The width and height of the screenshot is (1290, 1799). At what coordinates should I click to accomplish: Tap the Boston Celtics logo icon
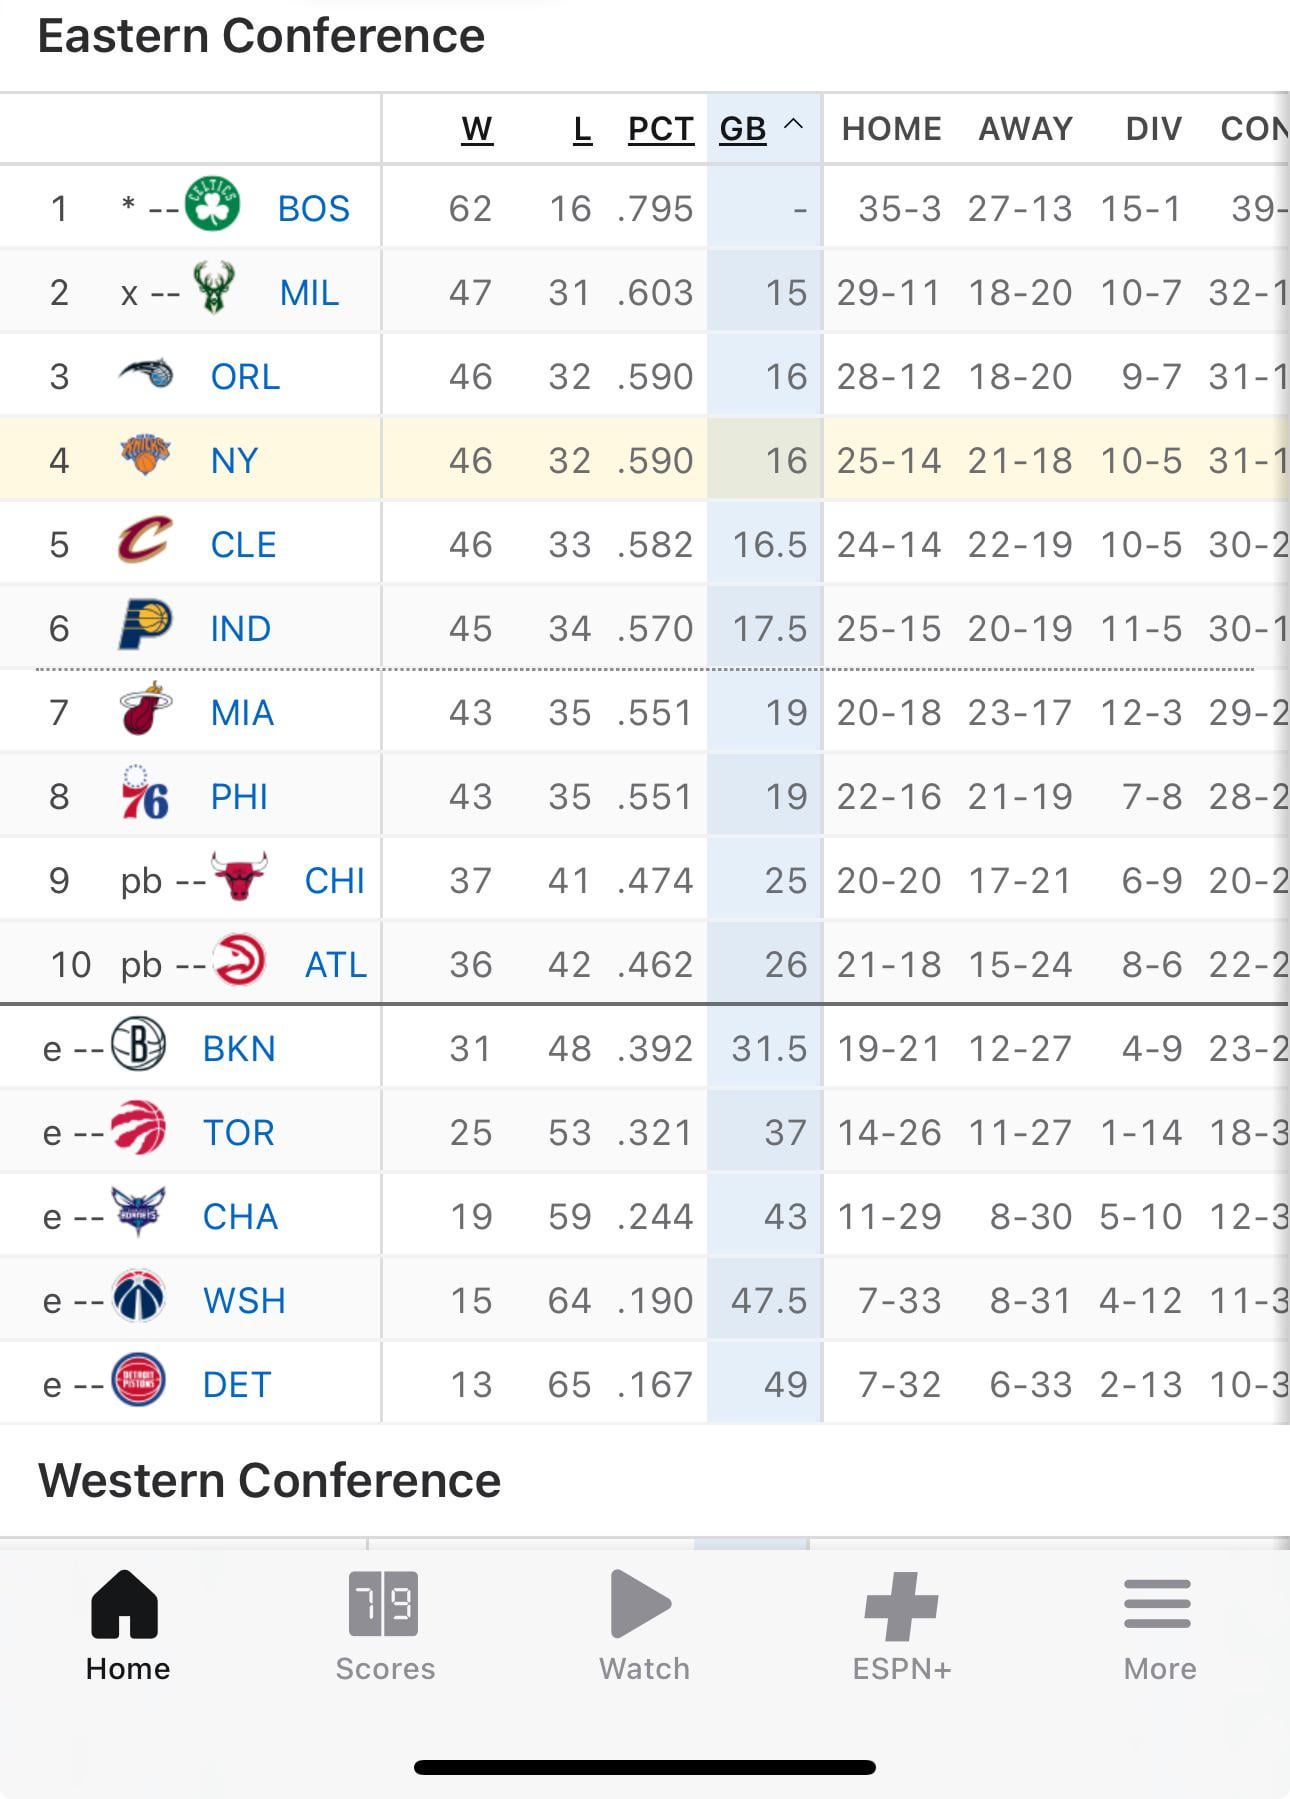[212, 204]
